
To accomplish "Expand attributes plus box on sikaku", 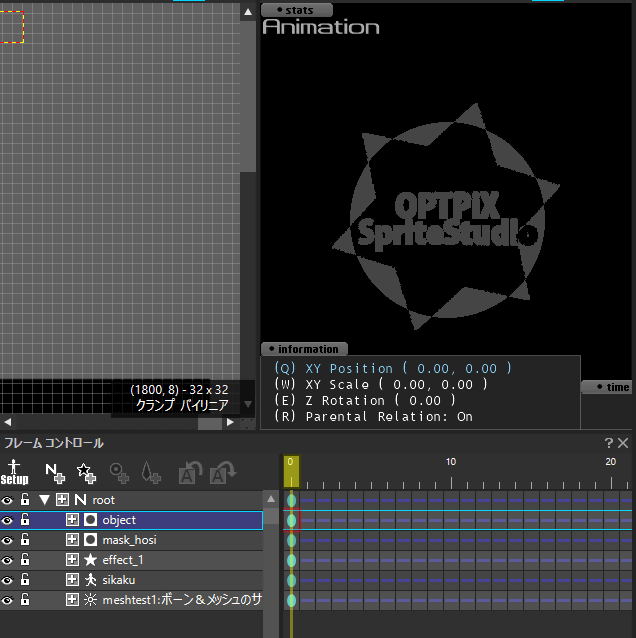I will [72, 580].
